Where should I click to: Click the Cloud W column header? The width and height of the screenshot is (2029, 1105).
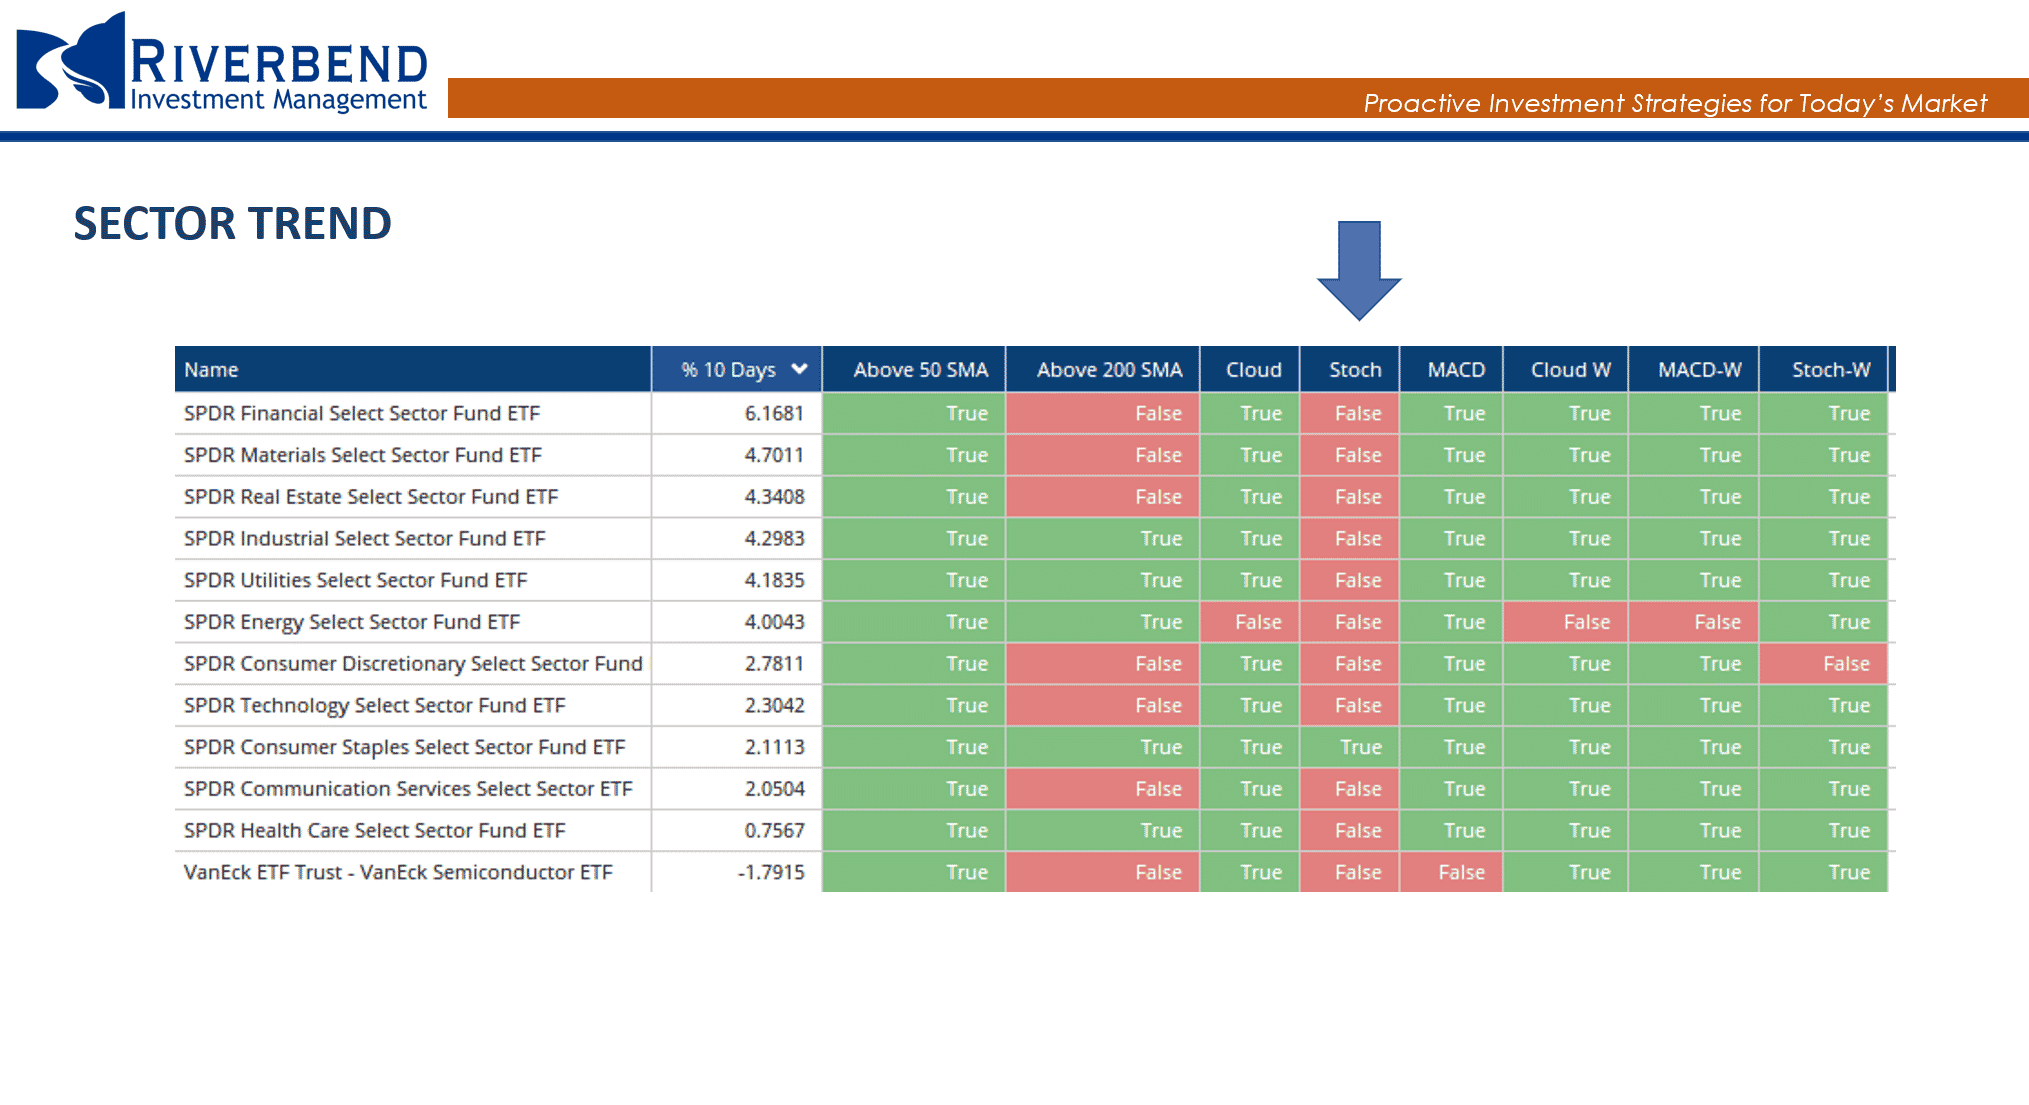1566,369
